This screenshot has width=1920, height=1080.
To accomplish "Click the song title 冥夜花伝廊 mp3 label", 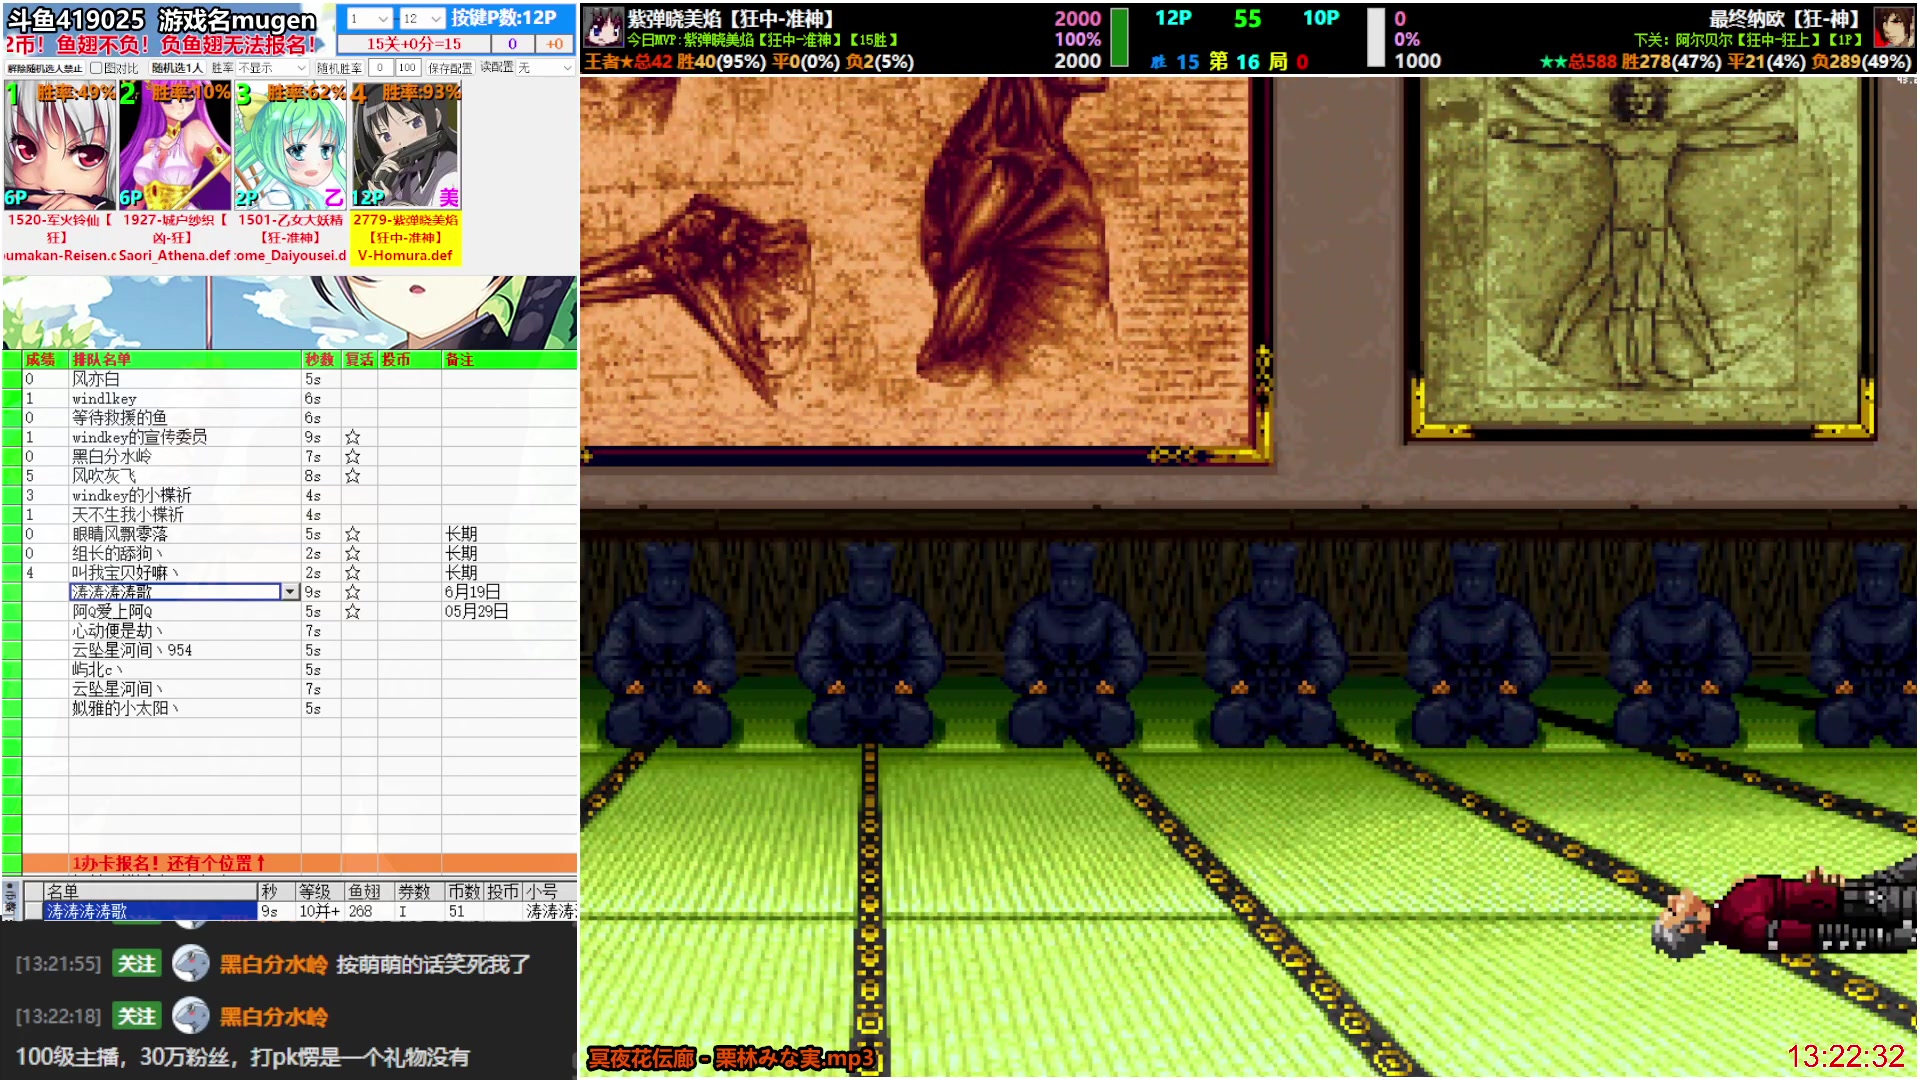I will point(731,1058).
